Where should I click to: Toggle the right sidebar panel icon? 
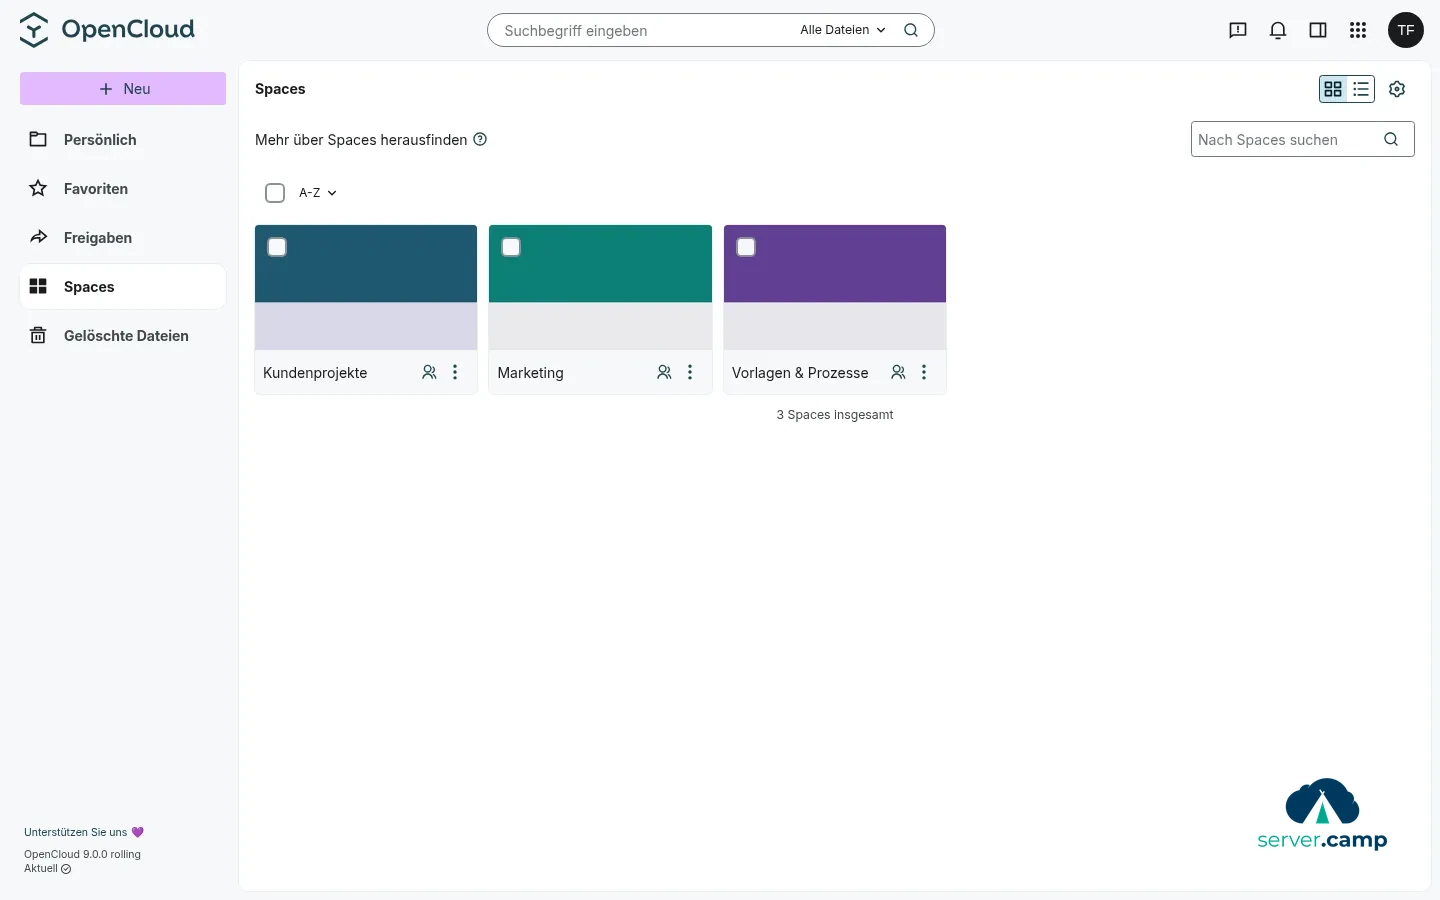1318,30
